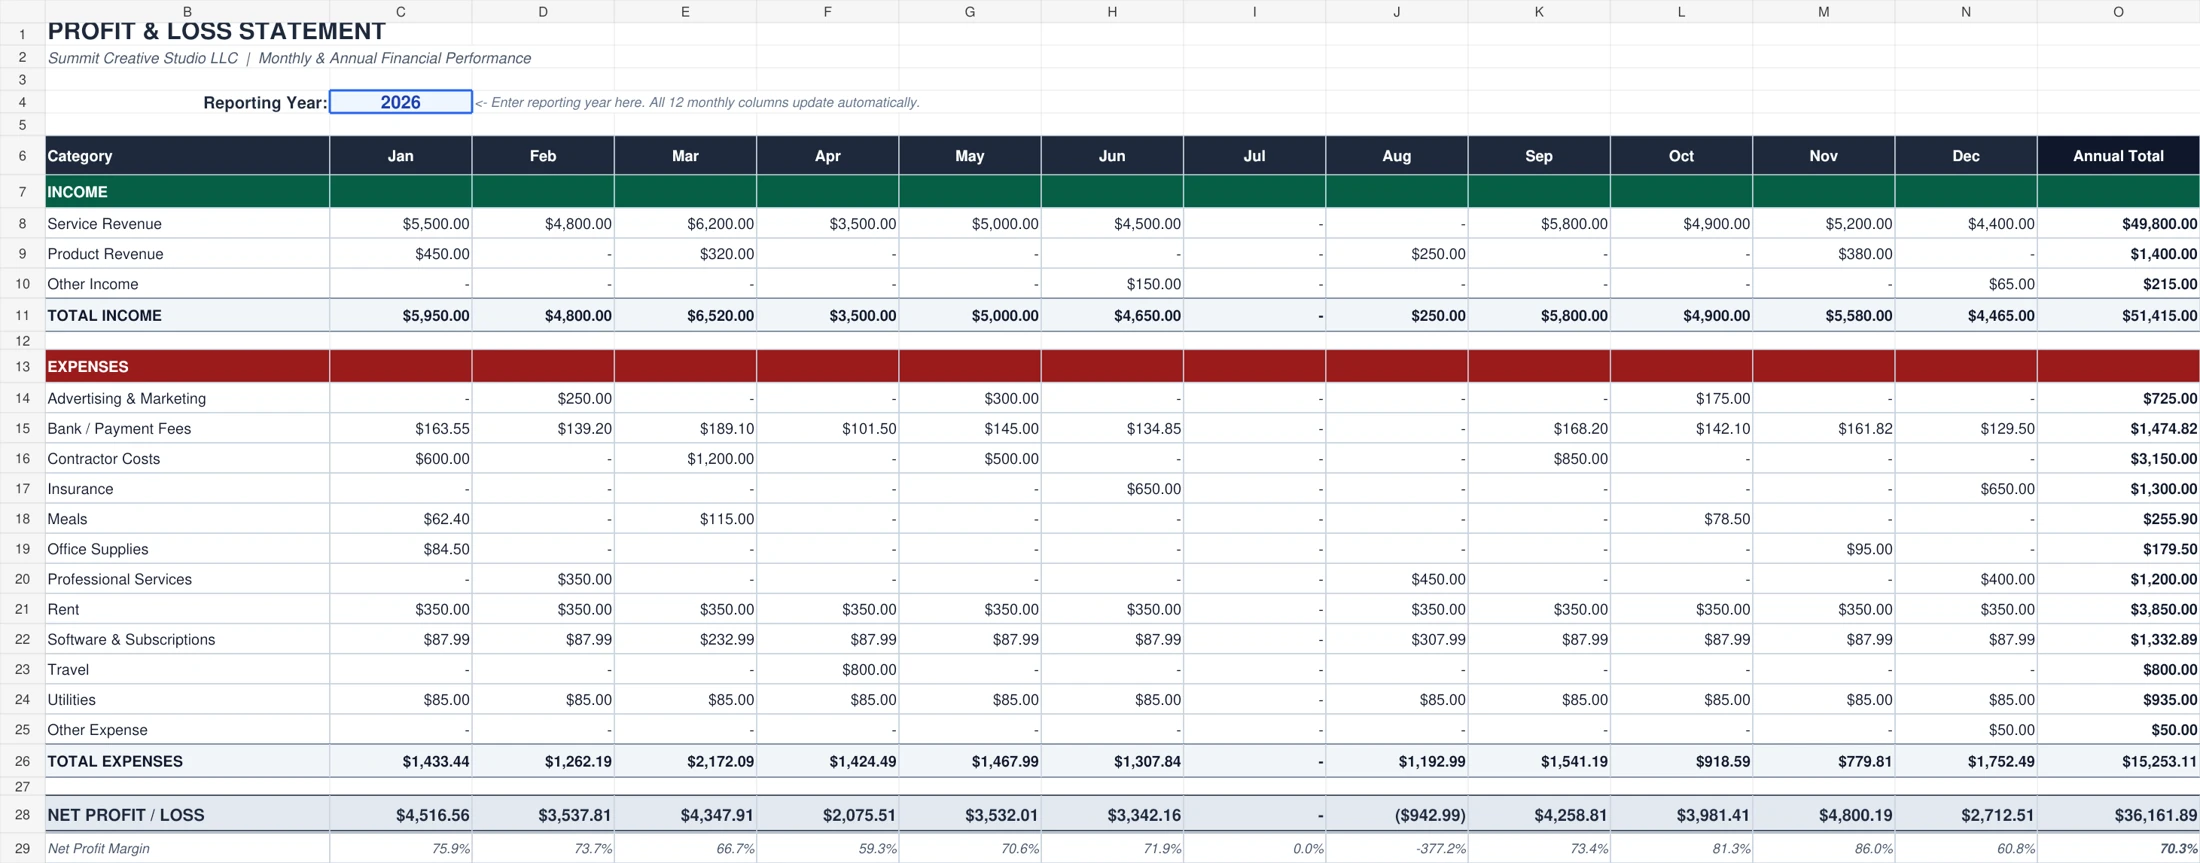
Task: Select the "TOTAL EXPENSES" label cell
Action: pos(187,762)
